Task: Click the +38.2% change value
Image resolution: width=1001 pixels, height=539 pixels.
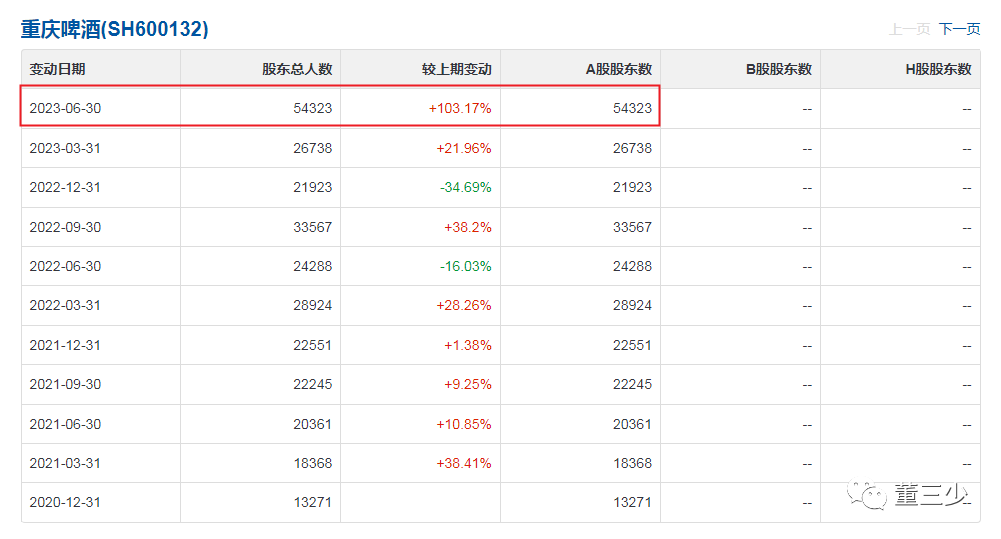Action: coord(468,227)
